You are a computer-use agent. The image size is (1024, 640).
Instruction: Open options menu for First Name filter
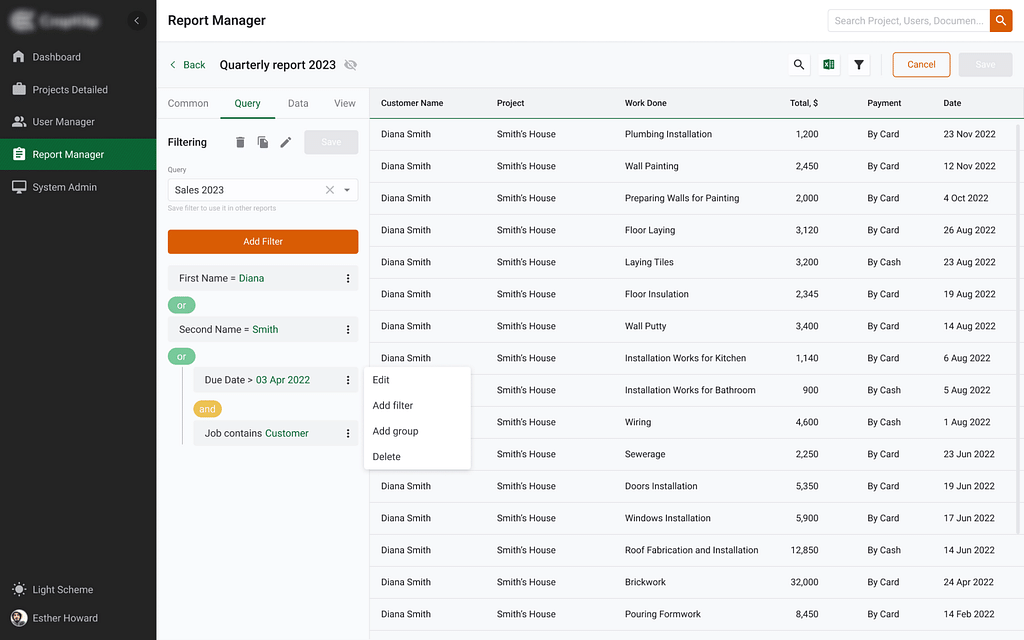tap(348, 279)
